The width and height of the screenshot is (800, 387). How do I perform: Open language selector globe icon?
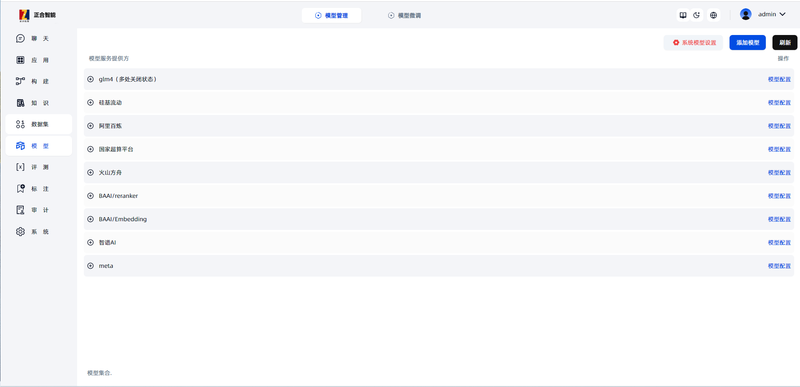[713, 15]
